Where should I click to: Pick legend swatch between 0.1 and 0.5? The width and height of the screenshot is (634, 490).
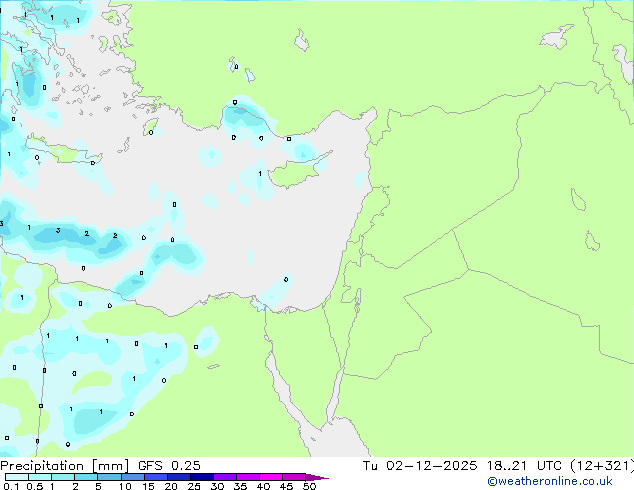[17, 477]
